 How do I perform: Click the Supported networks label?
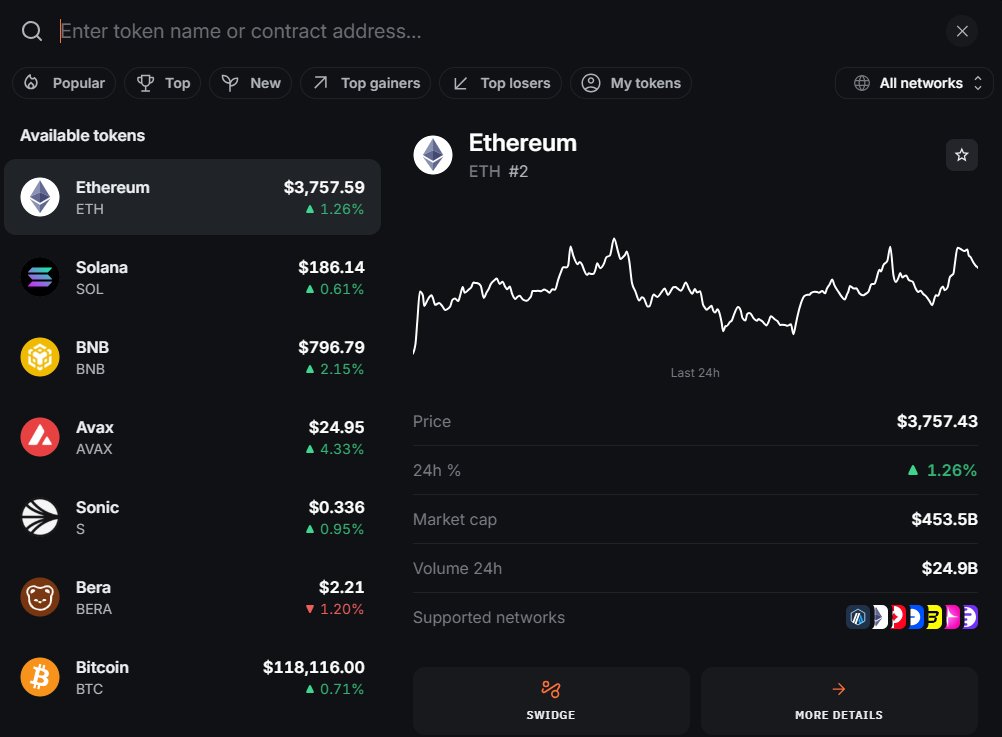click(x=489, y=617)
